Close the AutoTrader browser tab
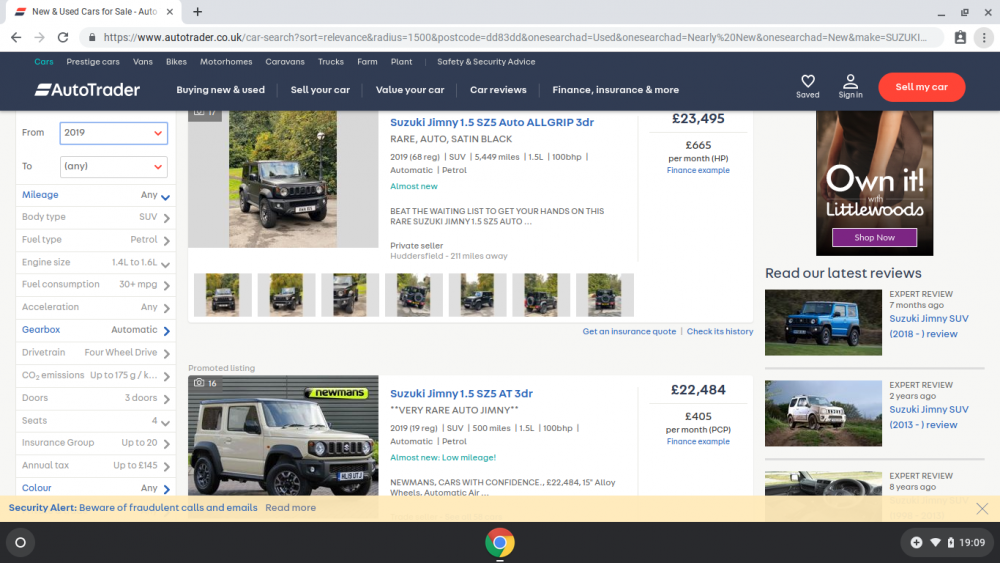 click(170, 11)
